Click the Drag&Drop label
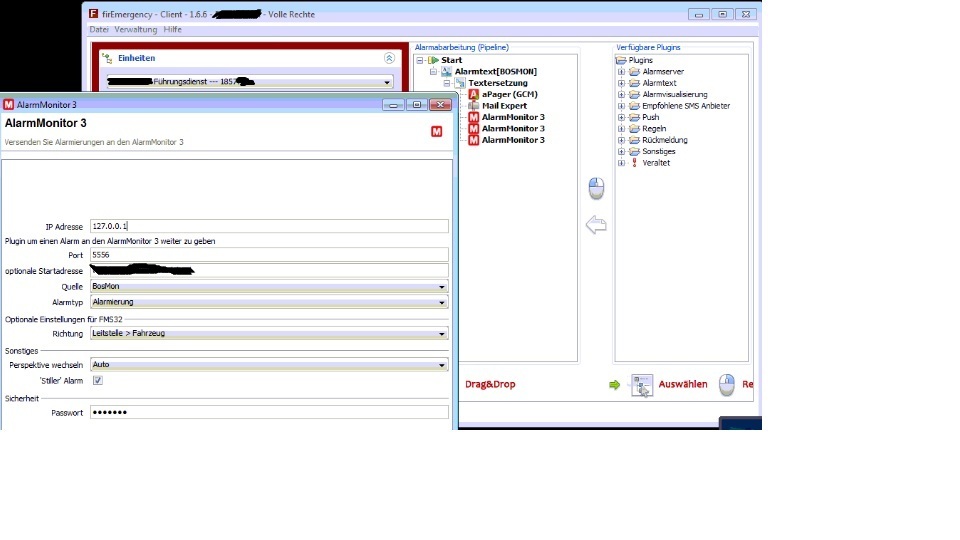 click(x=490, y=384)
